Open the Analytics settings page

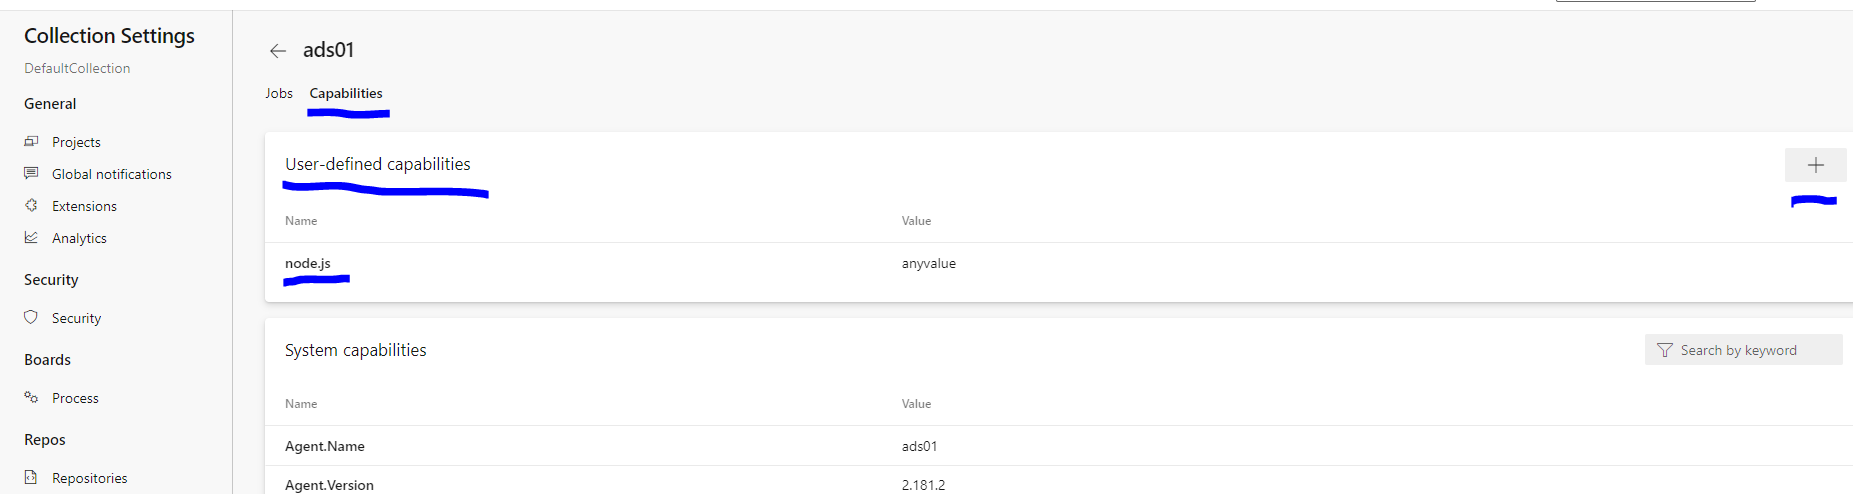[x=79, y=238]
